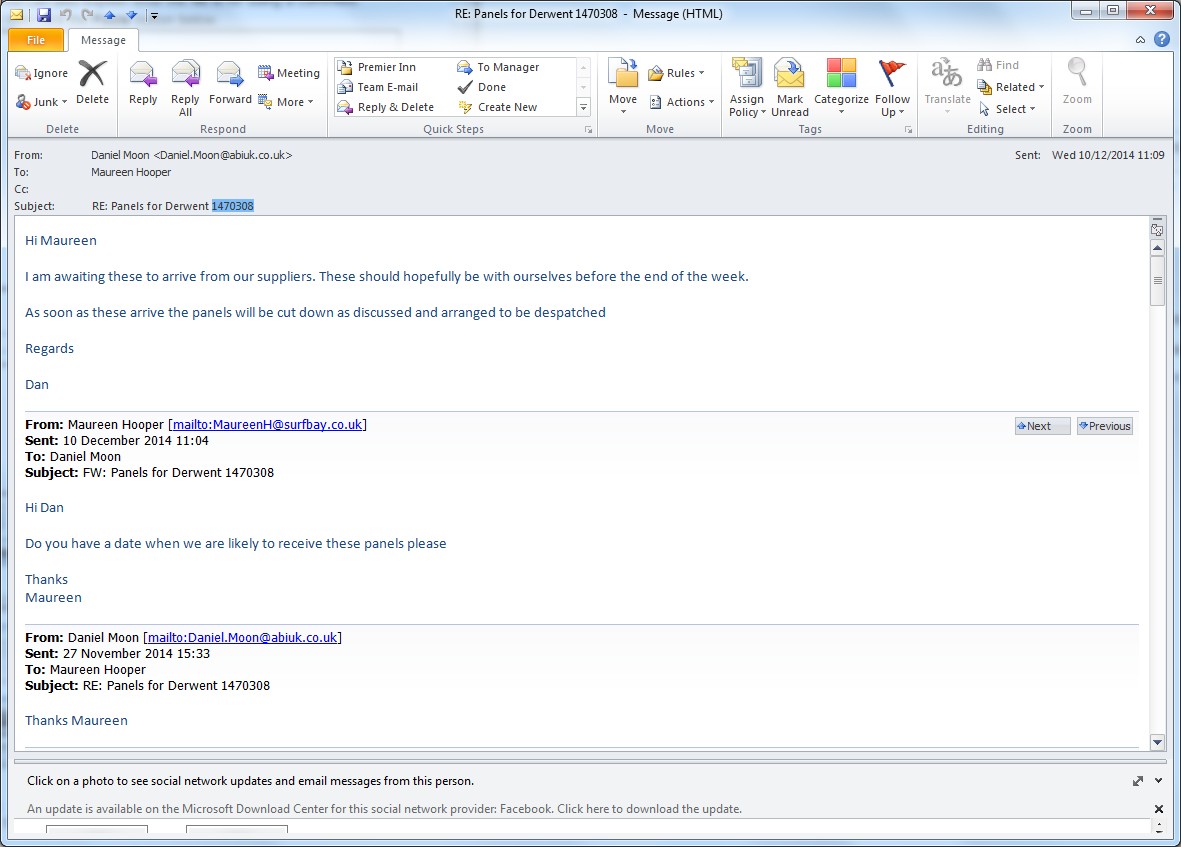Open the Actions dropdown
This screenshot has width=1181, height=847.
click(682, 102)
